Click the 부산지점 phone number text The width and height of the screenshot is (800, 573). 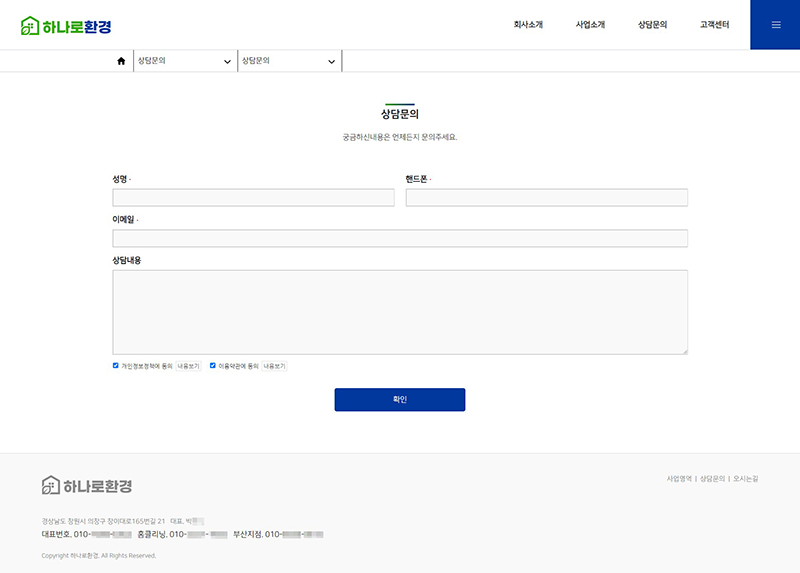[x=278, y=534]
